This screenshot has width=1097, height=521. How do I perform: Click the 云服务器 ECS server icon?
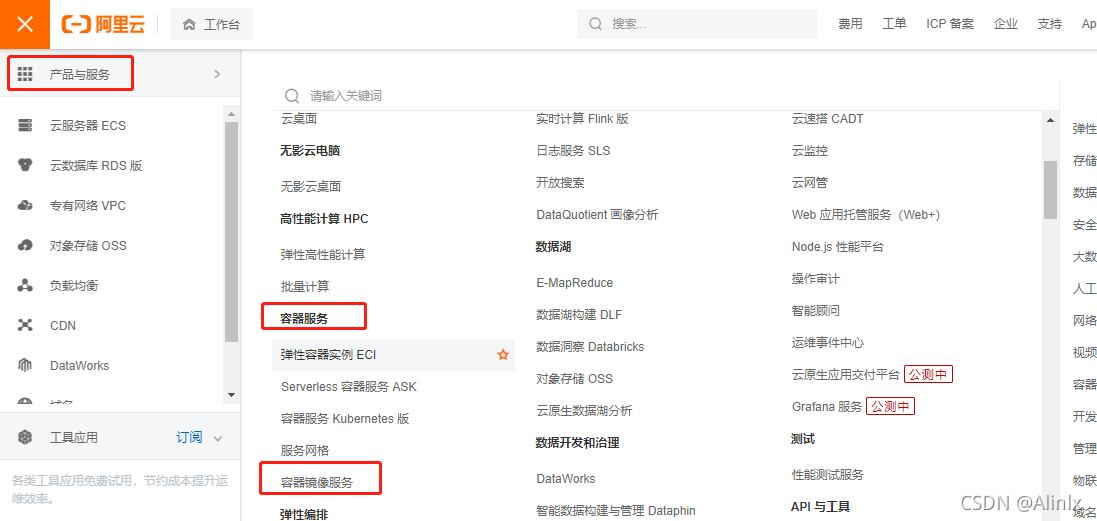tap(25, 126)
